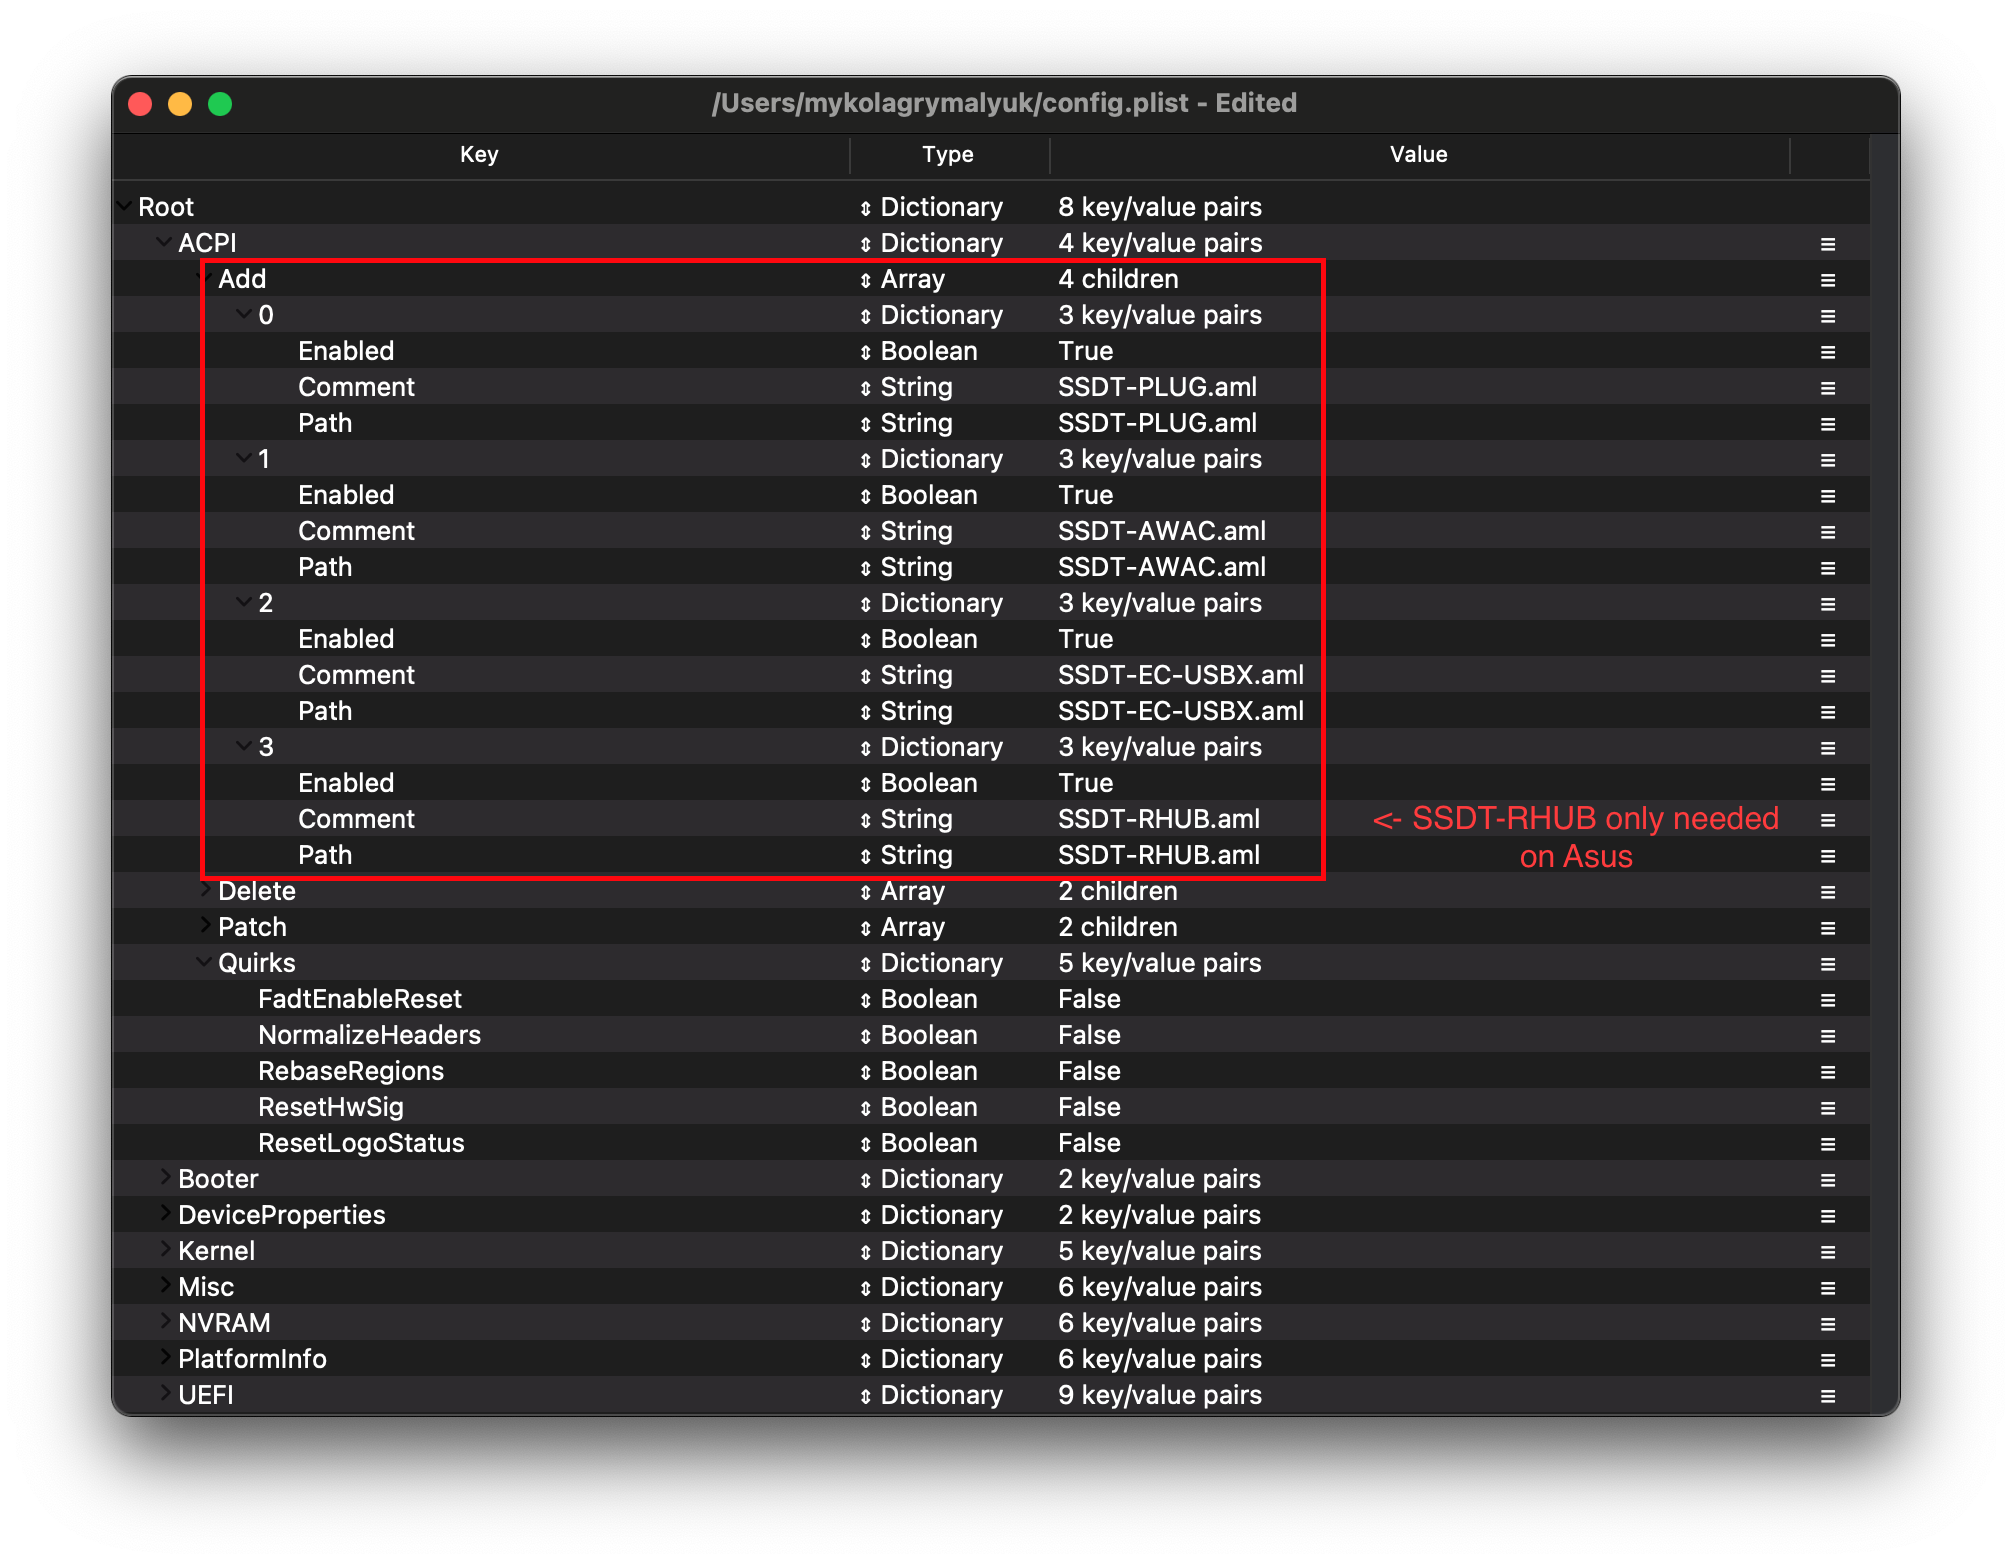Click the False value of NormalizeHeaders
Image resolution: width=2012 pixels, height=1564 pixels.
[1089, 1035]
